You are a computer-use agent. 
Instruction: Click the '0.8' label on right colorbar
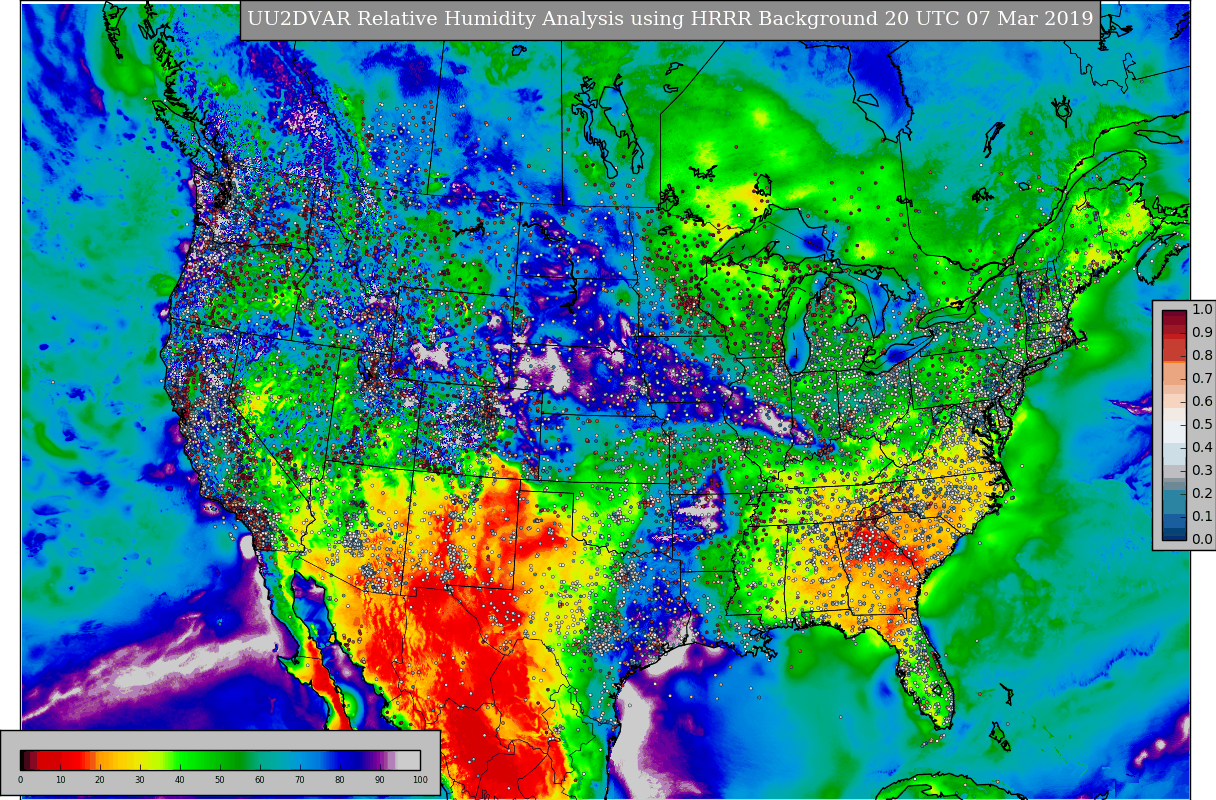coord(1202,356)
